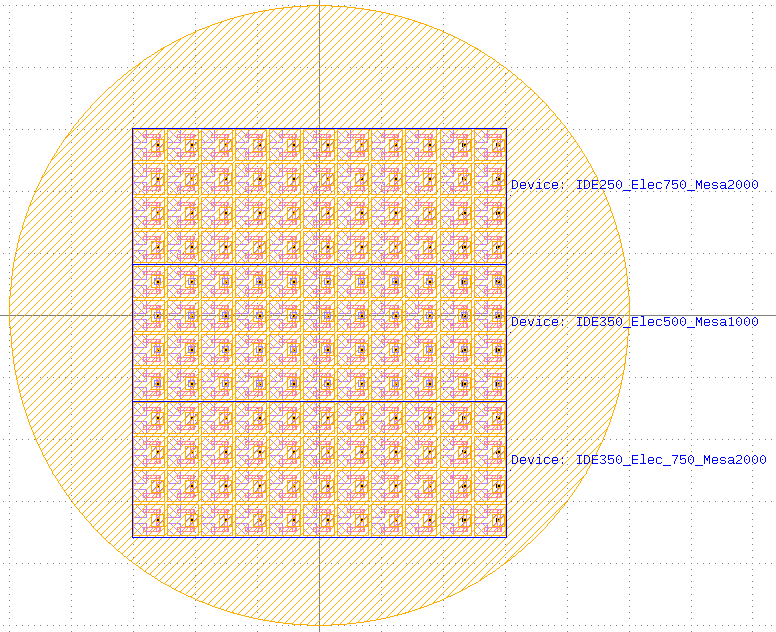Select the blue-outlined IDE350_Elec_750_Mesa2000 device array
776x632 pixels.
click(319, 469)
